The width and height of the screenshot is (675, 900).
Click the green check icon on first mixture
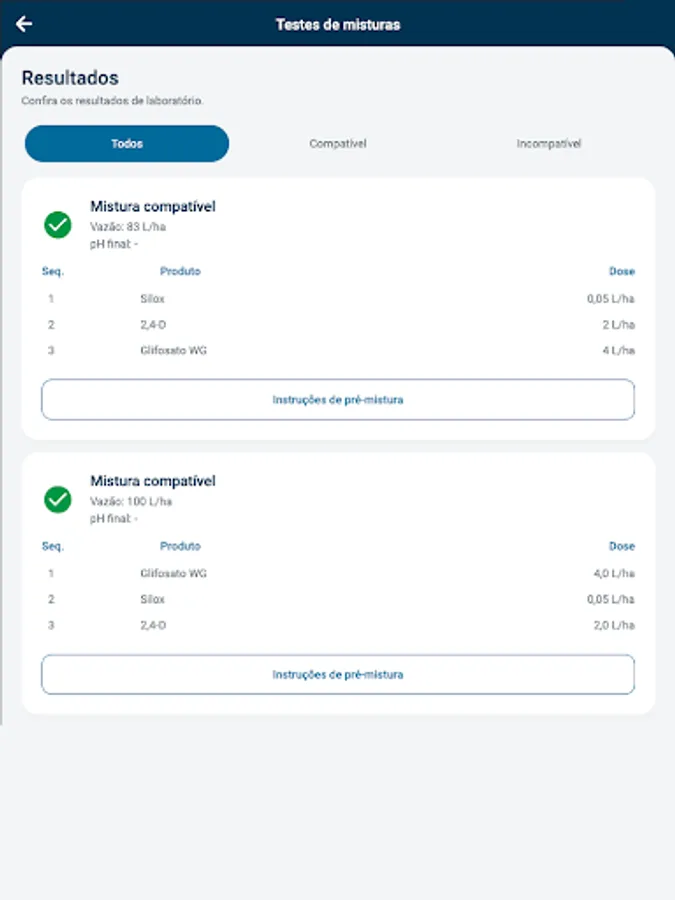click(x=58, y=225)
